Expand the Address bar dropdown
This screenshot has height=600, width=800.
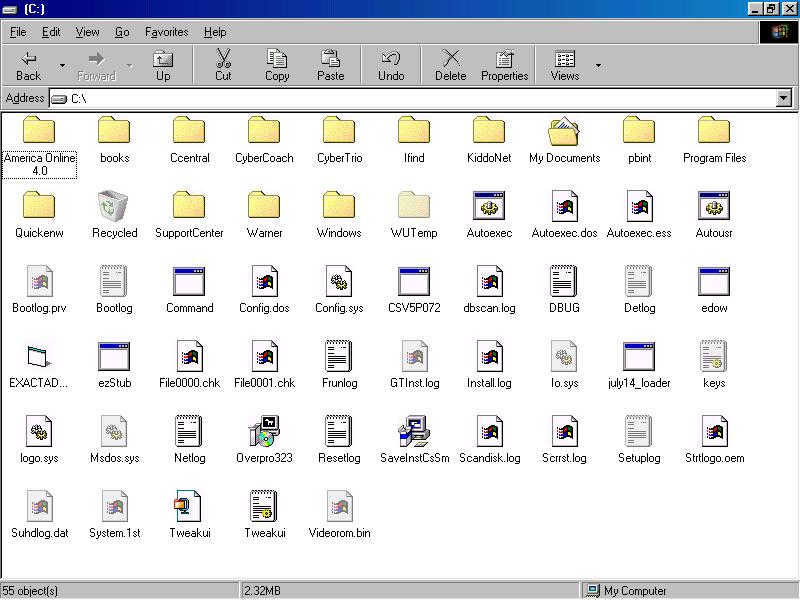[783, 98]
